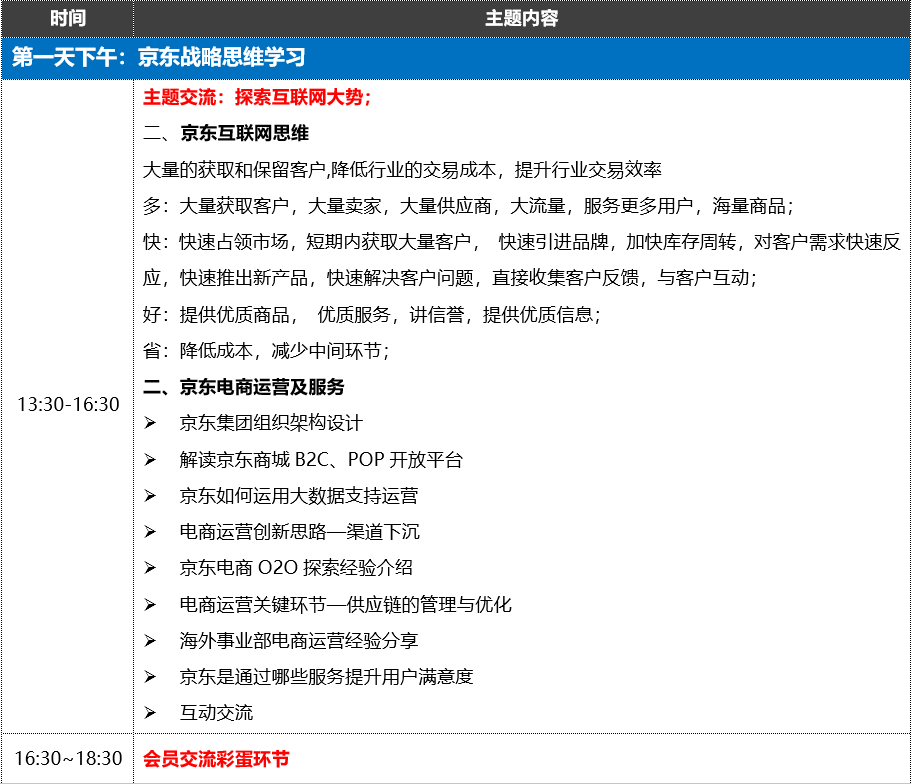Click bullet 京东电商 O2O 探索经验介绍

(296, 568)
